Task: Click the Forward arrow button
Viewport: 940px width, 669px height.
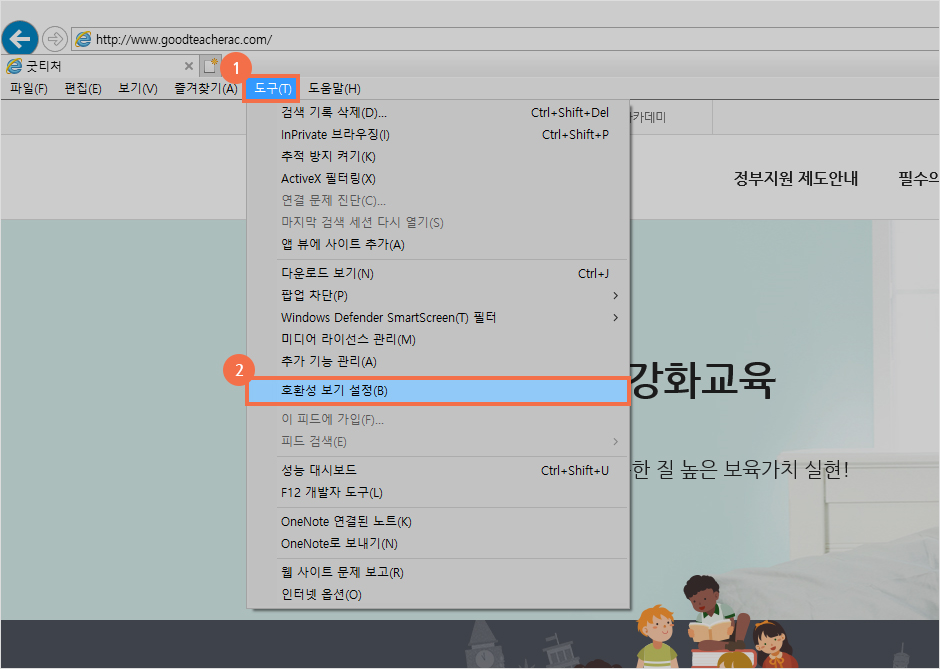Action: [x=55, y=40]
